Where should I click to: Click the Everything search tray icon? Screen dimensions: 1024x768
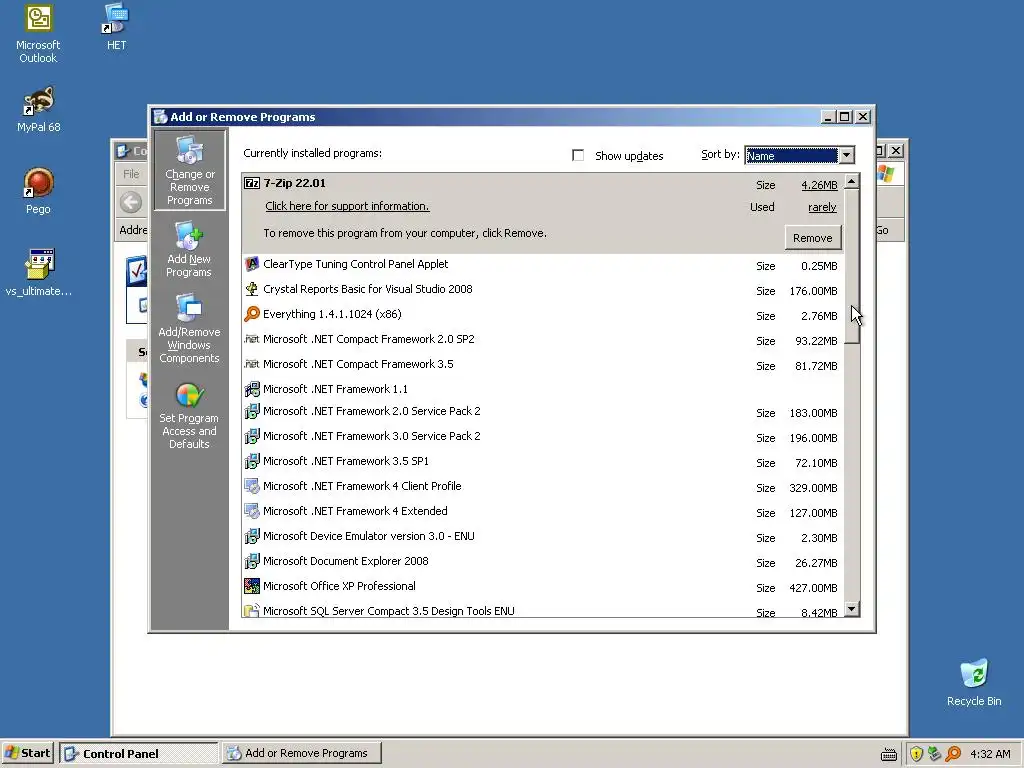coord(953,754)
